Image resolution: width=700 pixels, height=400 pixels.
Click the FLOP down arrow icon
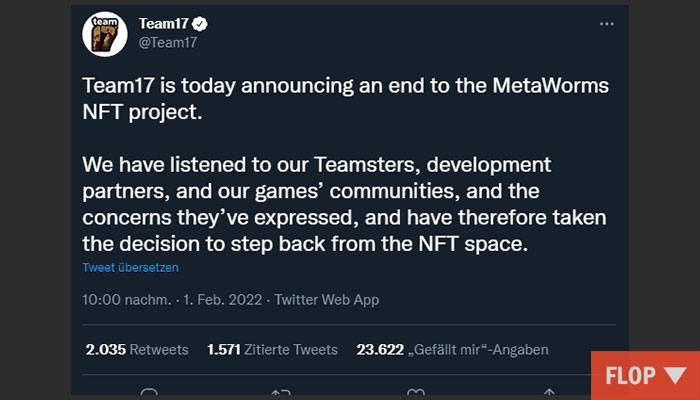click(673, 376)
